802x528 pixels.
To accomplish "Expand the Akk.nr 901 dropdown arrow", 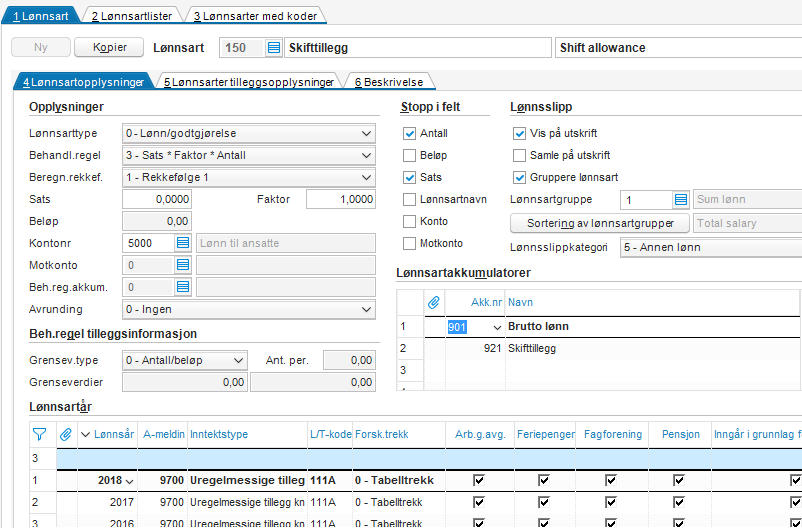I will (x=497, y=327).
